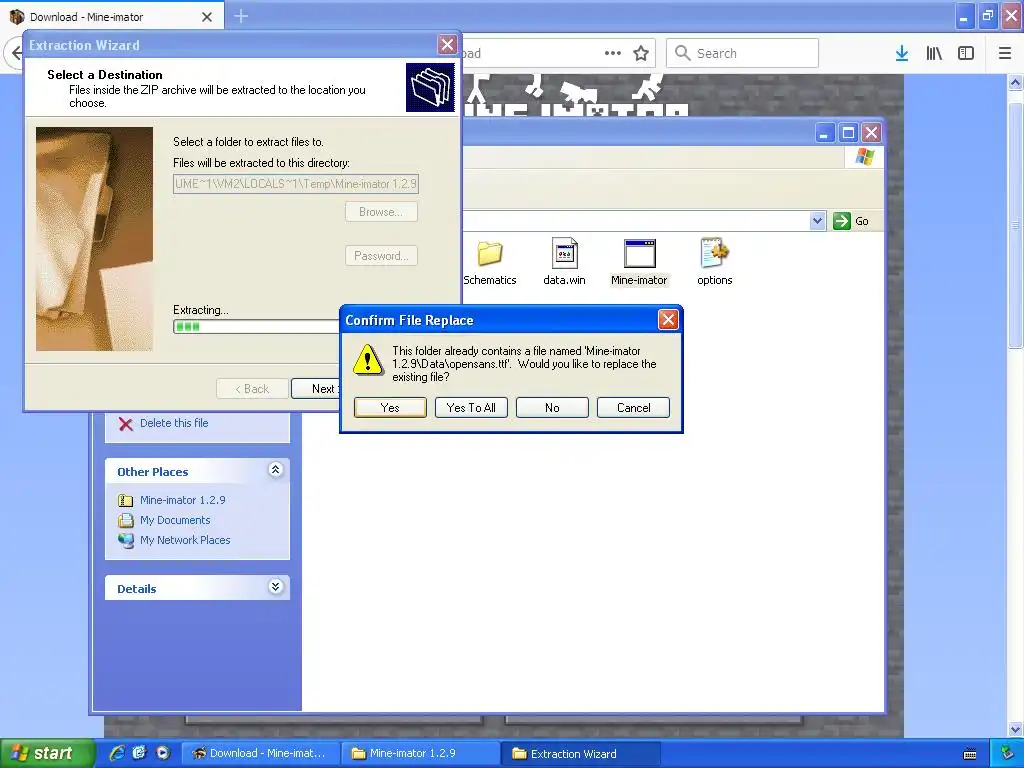The image size is (1024, 768).
Task: Expand the Details panel
Action: pyautogui.click(x=276, y=586)
